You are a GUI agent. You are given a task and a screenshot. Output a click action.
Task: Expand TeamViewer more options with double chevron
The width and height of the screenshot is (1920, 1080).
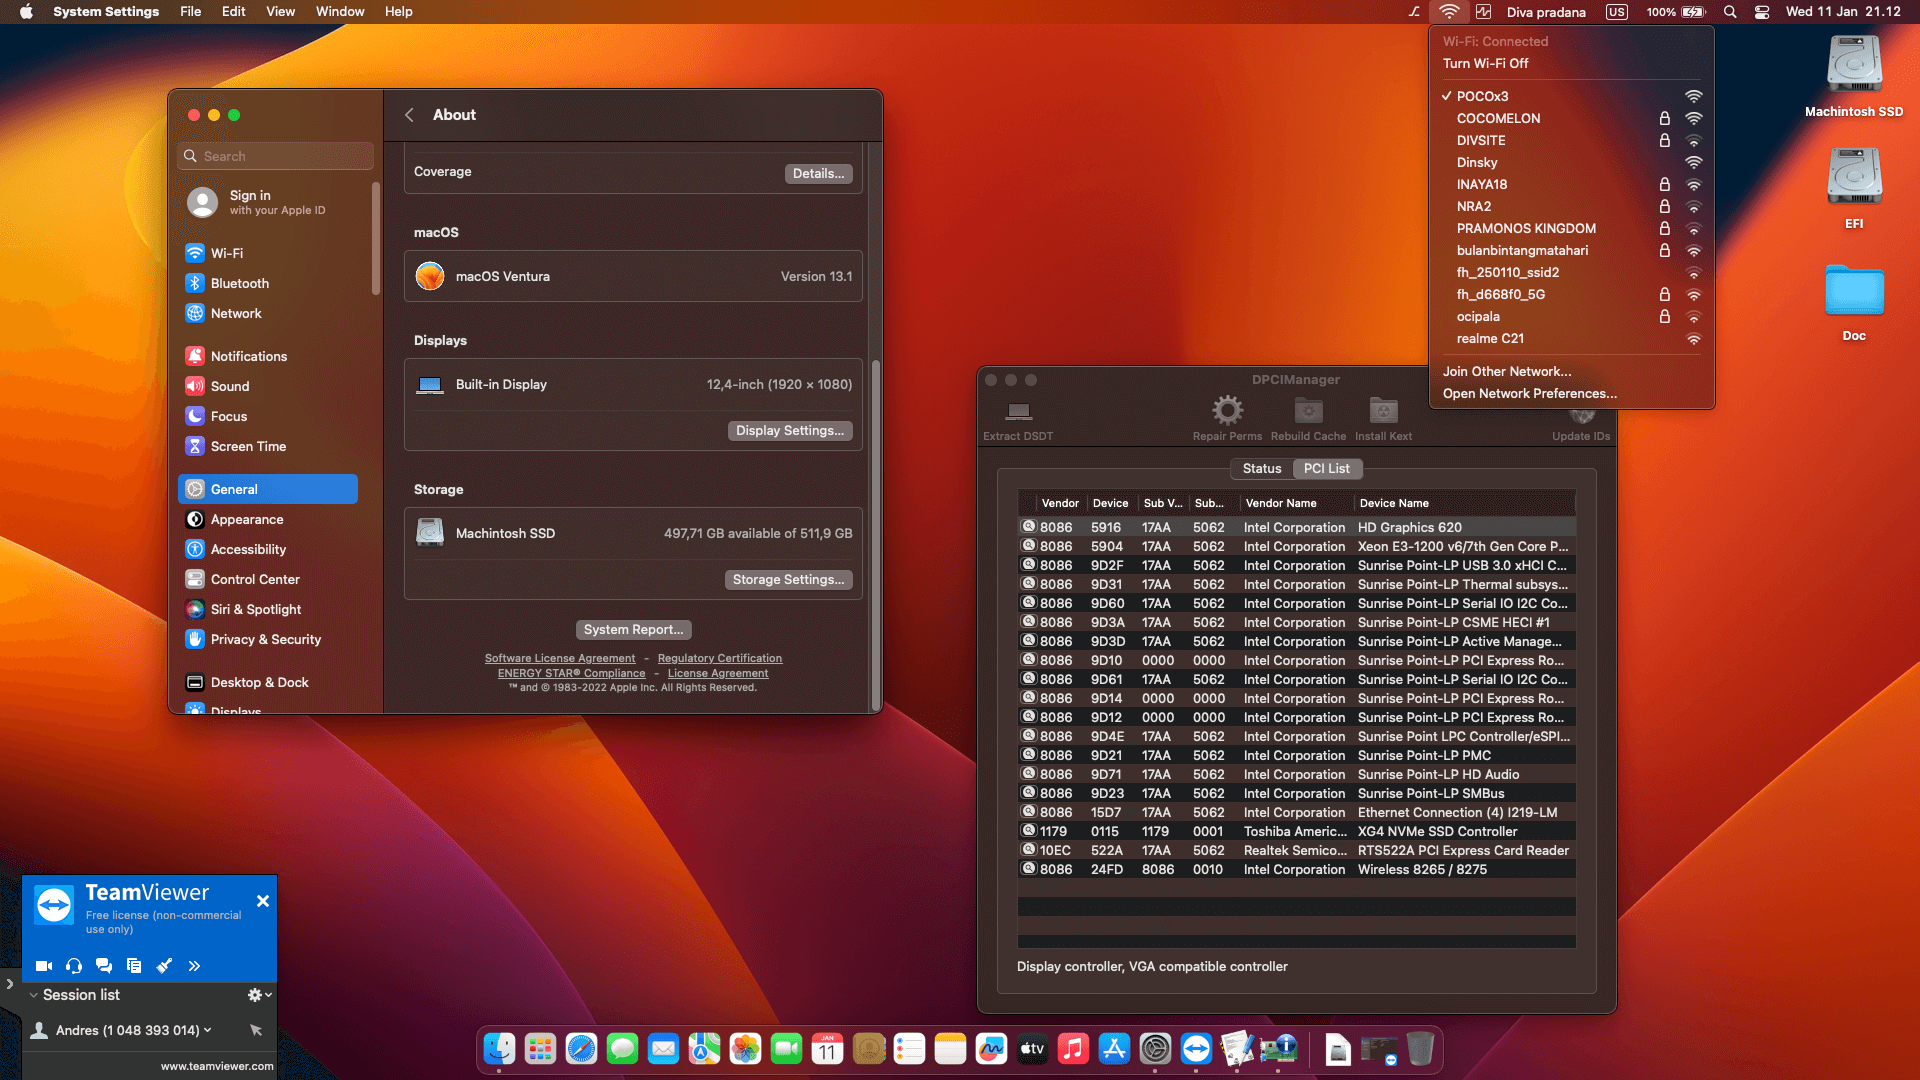(x=194, y=966)
